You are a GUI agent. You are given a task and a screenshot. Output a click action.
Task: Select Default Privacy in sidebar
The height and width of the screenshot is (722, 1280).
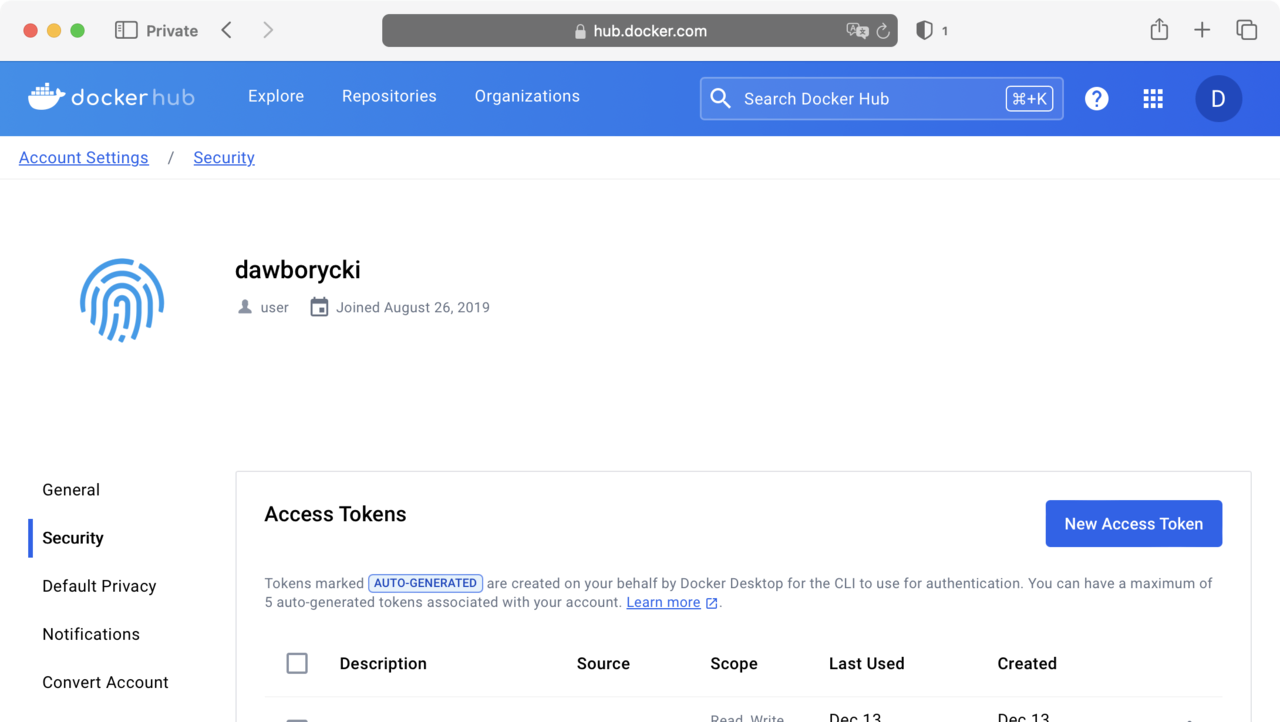tap(99, 586)
